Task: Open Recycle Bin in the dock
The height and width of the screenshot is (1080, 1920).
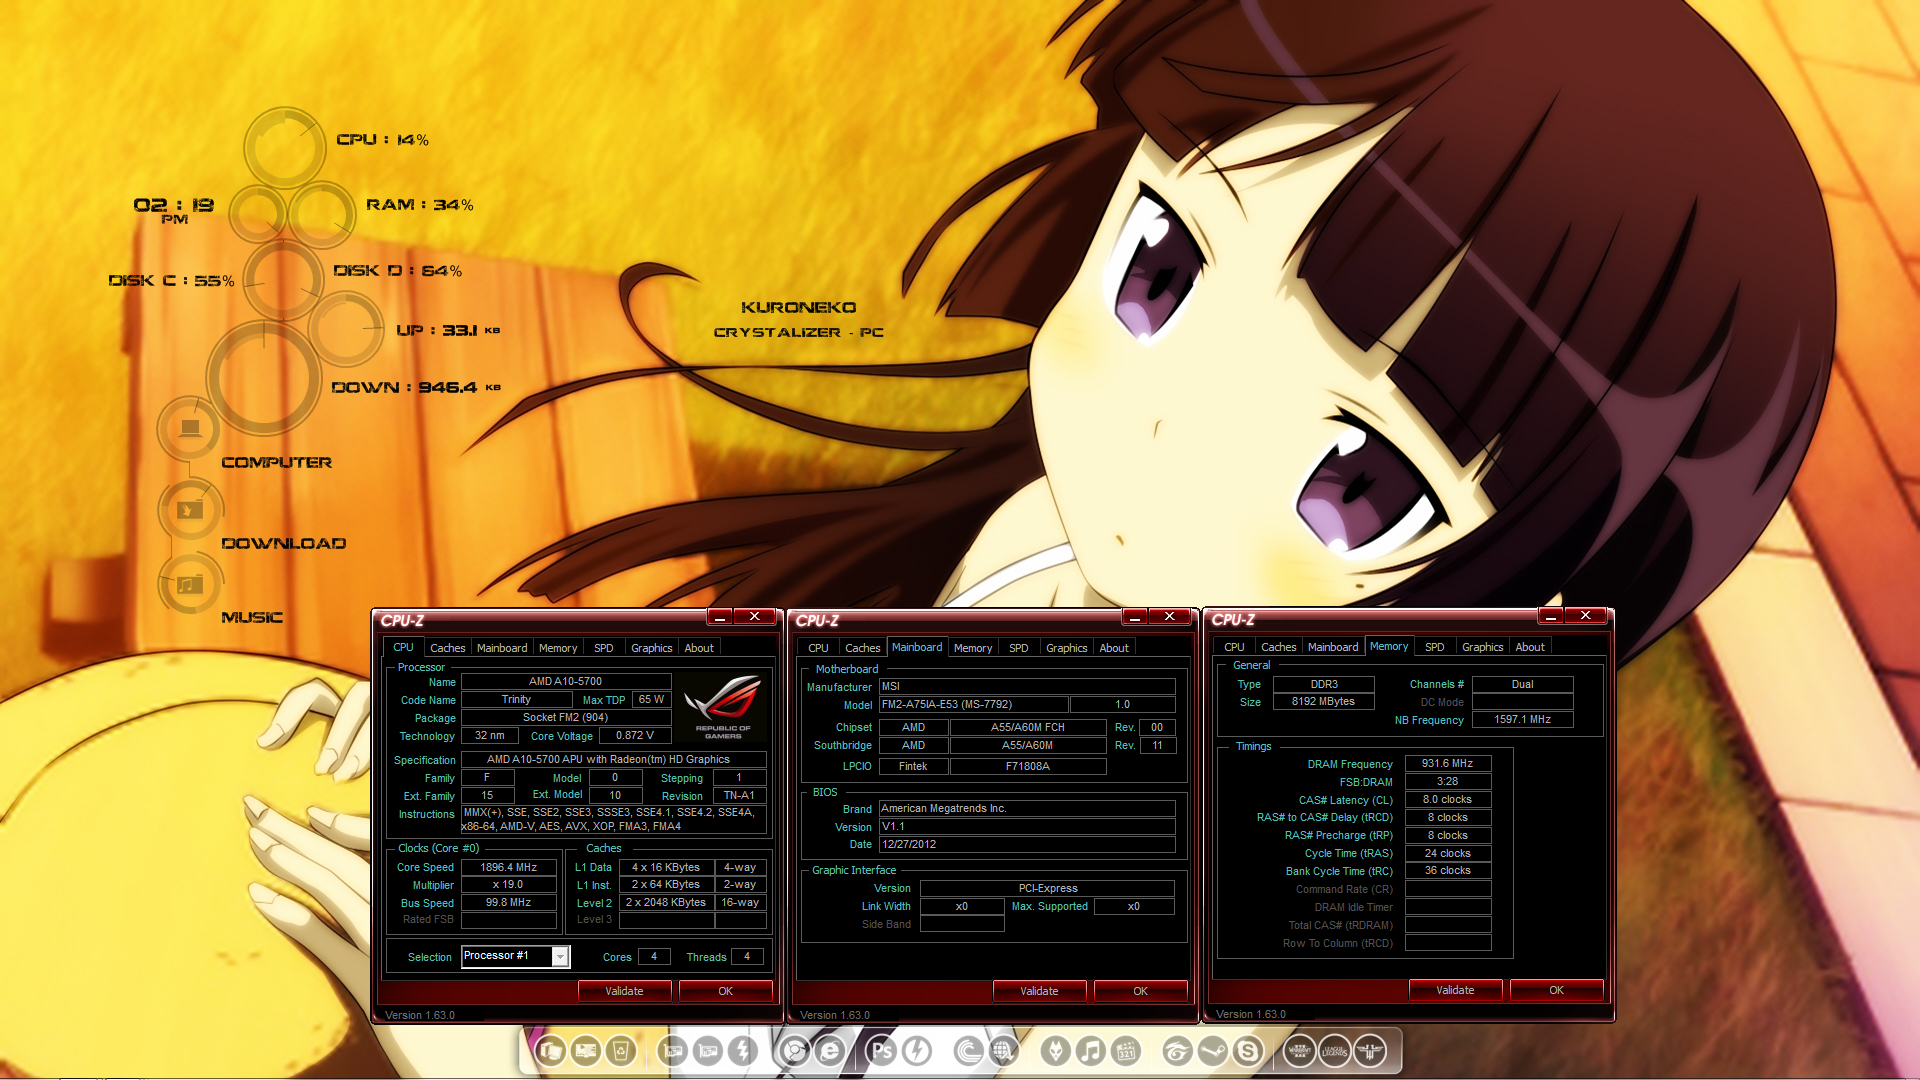Action: click(x=620, y=1051)
